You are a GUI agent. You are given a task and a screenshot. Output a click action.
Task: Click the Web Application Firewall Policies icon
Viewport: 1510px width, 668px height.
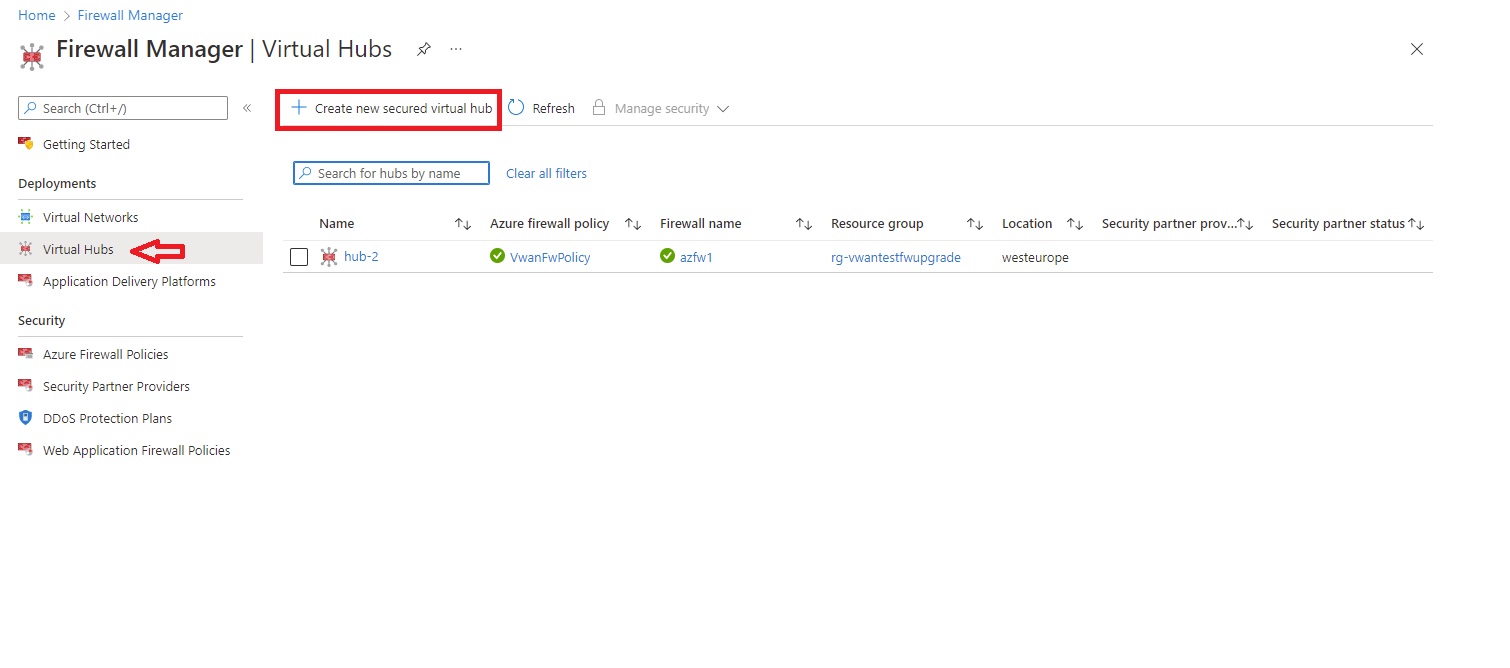26,450
